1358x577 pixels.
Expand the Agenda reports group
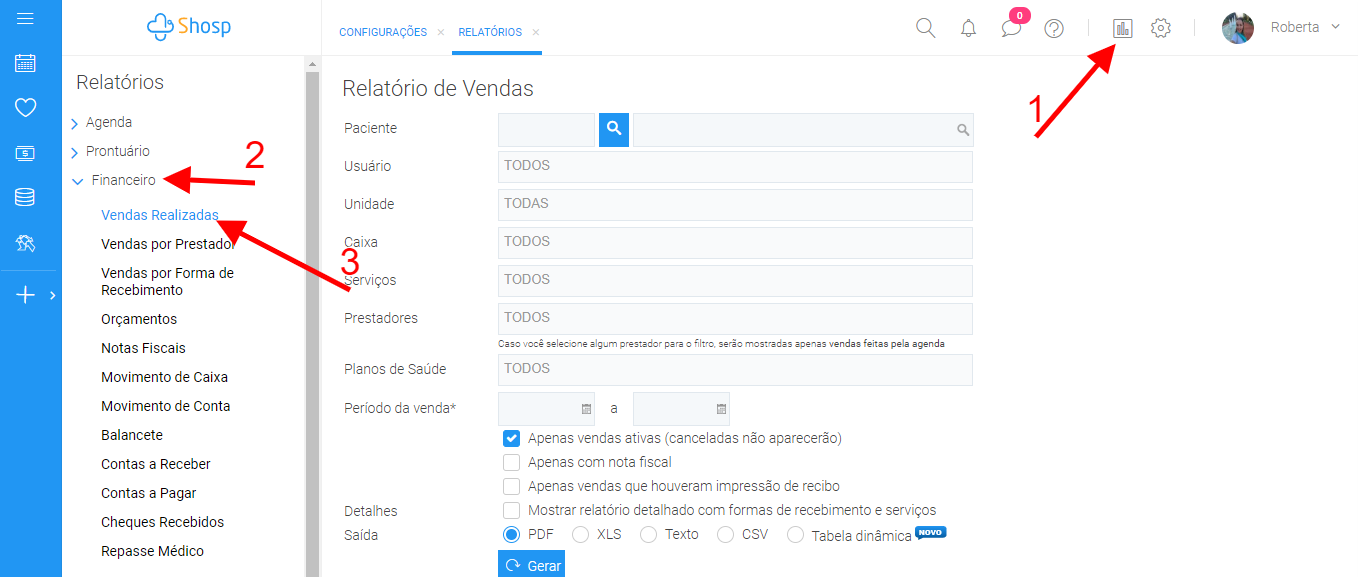point(74,123)
